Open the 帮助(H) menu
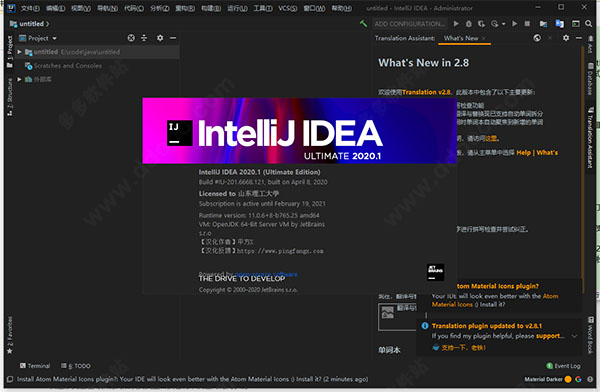 pos(341,8)
